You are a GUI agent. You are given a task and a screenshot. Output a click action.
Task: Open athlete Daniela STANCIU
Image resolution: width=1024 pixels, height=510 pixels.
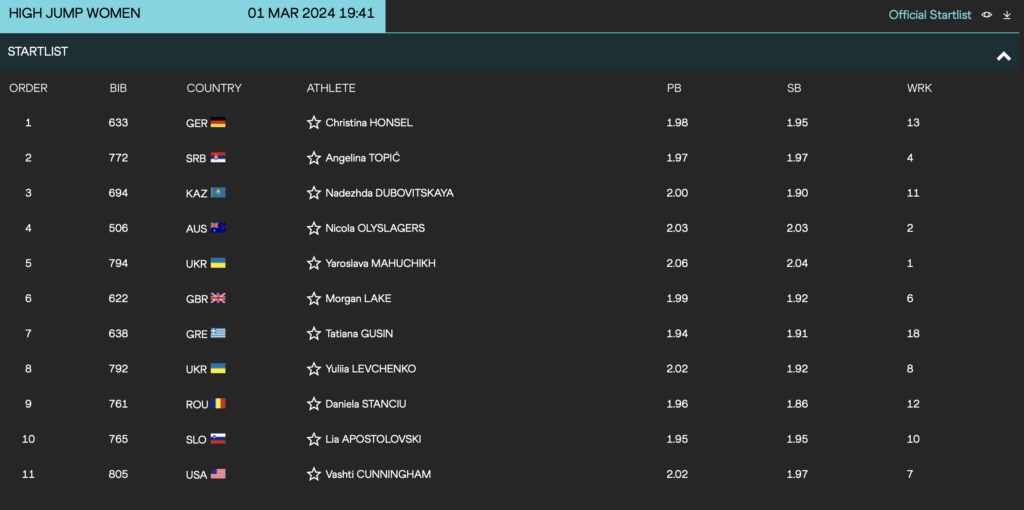pos(366,404)
